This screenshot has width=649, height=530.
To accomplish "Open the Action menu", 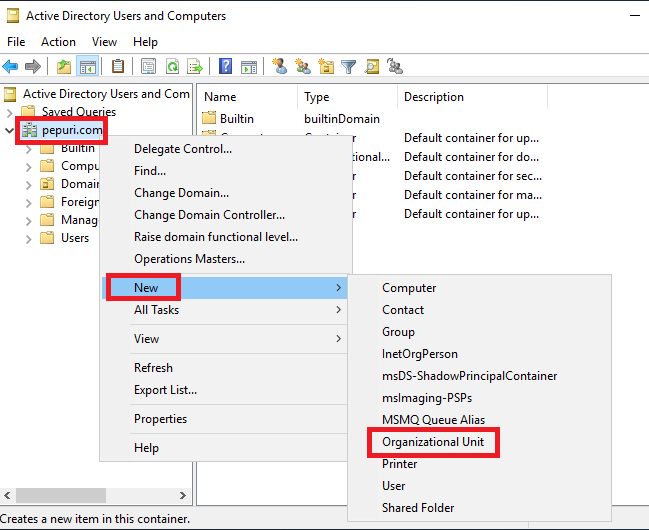I will coord(58,42).
